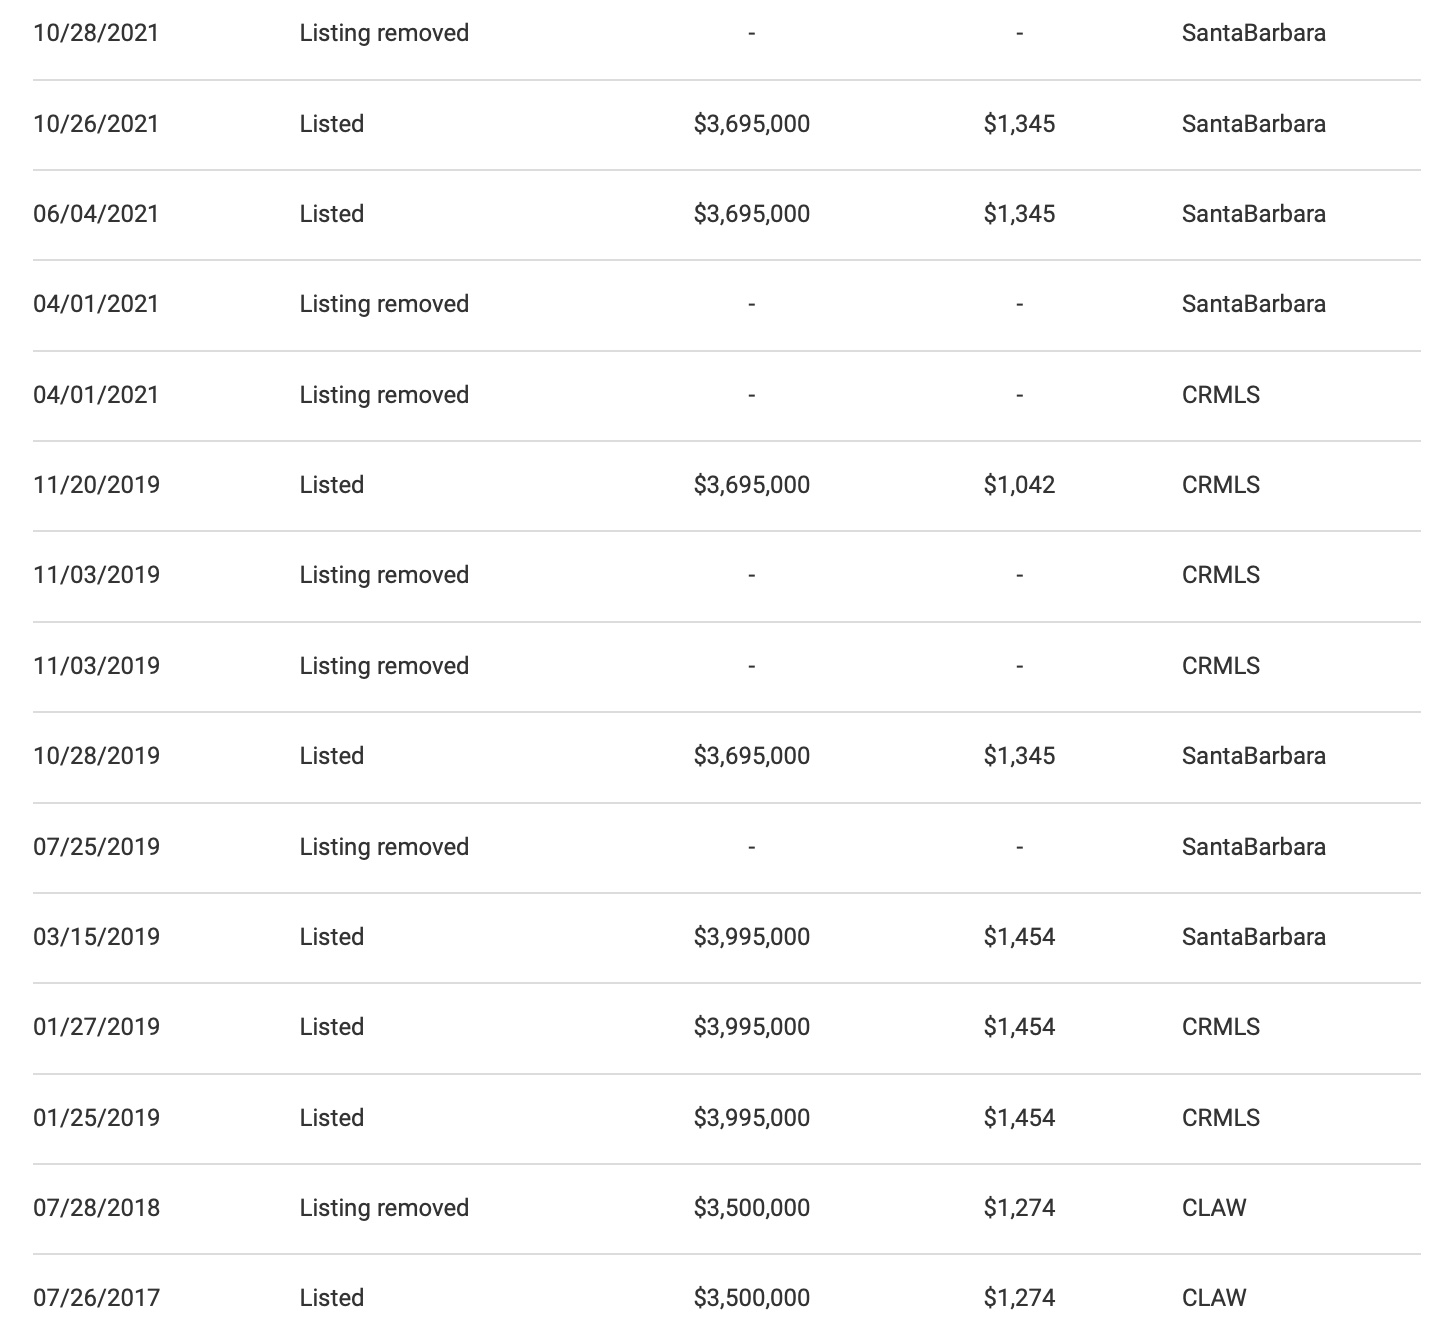The width and height of the screenshot is (1440, 1338).
Task: Click "Listed" event in the 10/26/2021 row
Action: (331, 124)
